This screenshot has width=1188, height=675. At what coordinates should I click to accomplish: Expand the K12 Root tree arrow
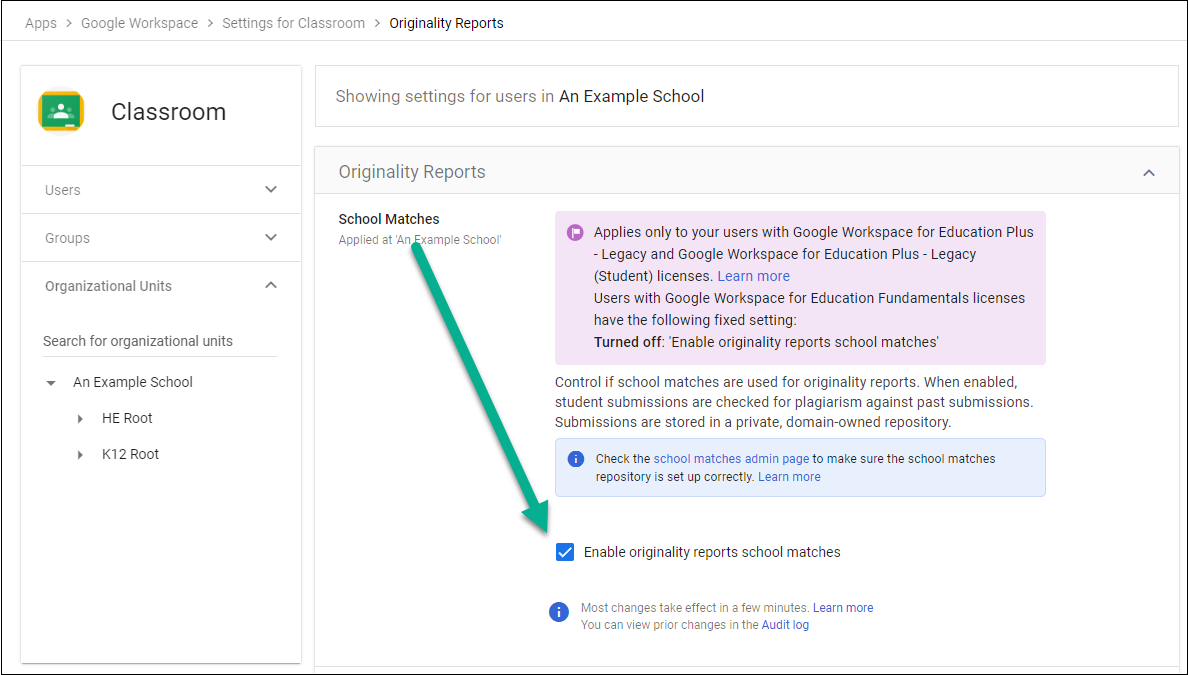tap(80, 455)
